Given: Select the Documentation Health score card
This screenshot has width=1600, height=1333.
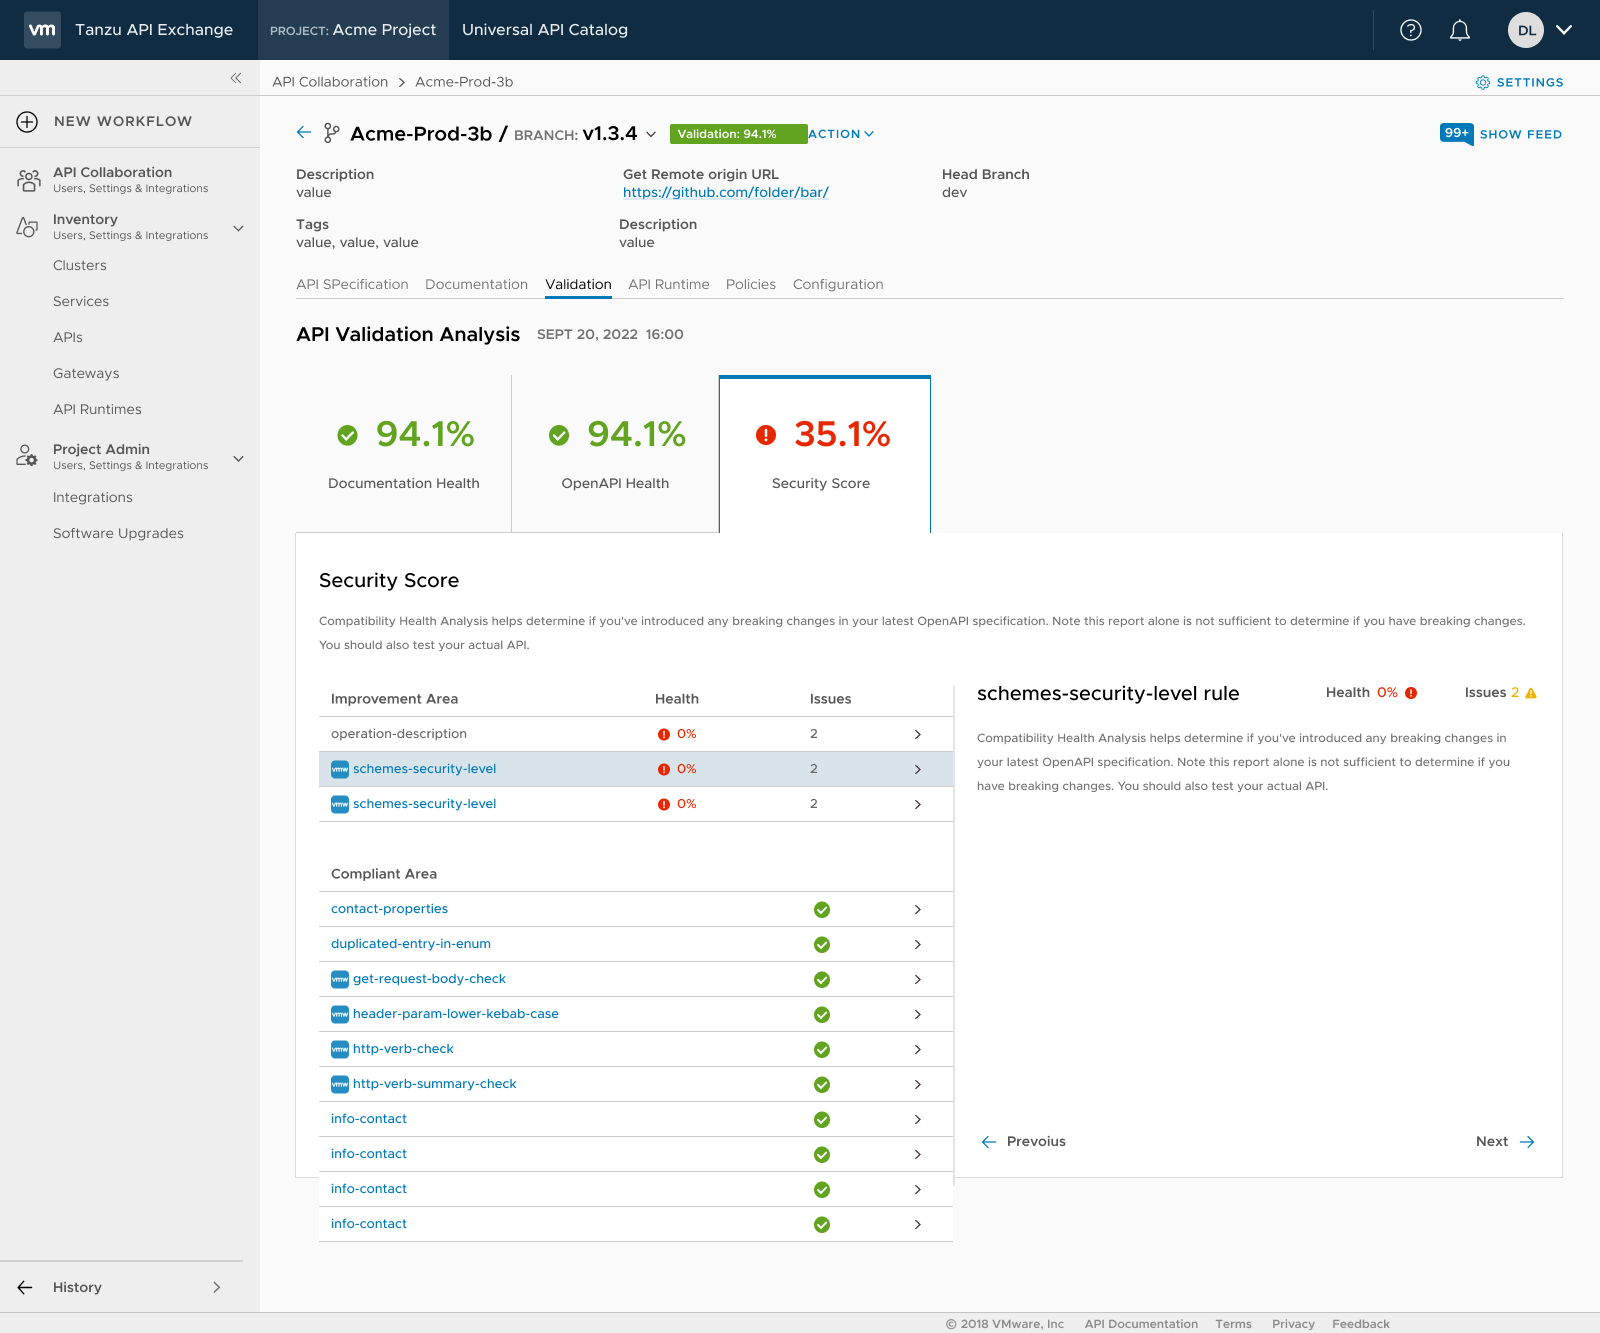Looking at the screenshot, I should point(404,454).
